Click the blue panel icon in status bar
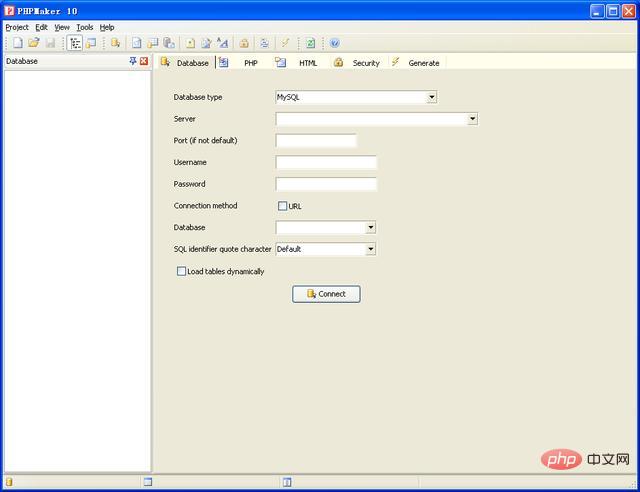Image resolution: width=640 pixels, height=492 pixels. [287, 482]
